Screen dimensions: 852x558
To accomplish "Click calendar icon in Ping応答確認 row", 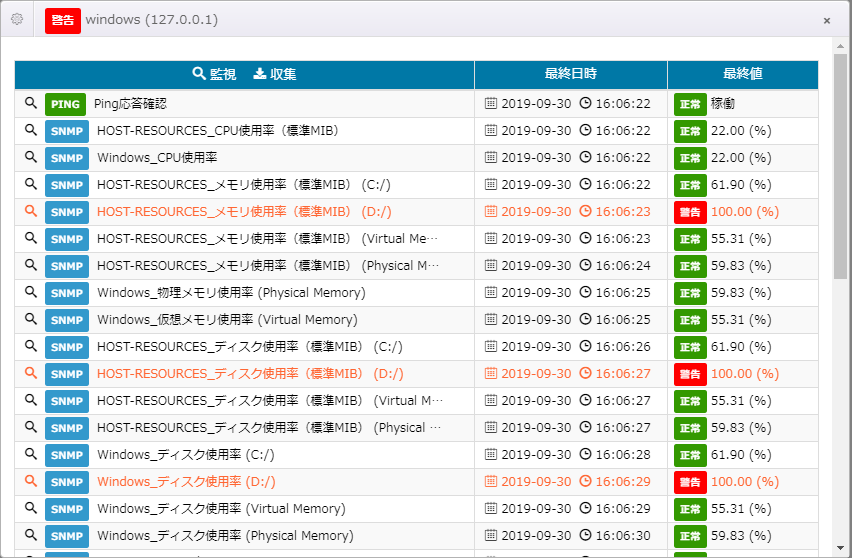I will point(491,103).
